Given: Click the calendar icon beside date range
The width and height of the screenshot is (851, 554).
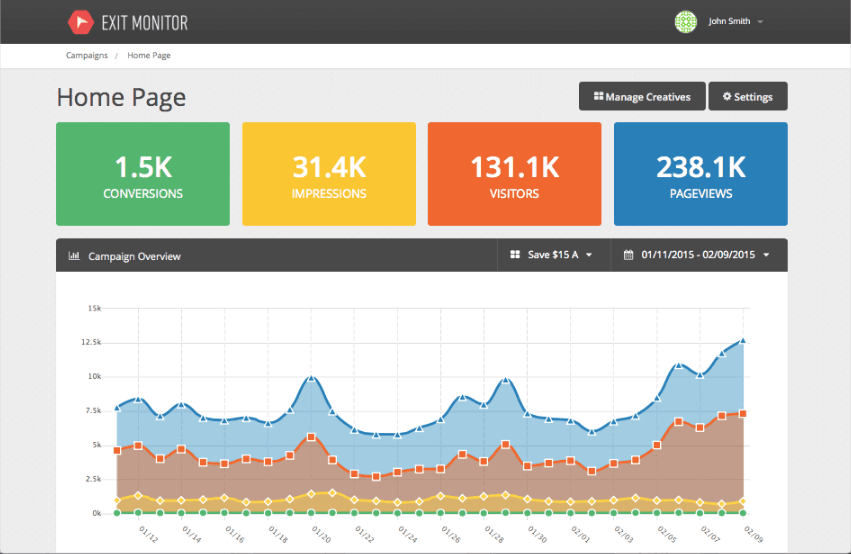Looking at the screenshot, I should click(629, 255).
